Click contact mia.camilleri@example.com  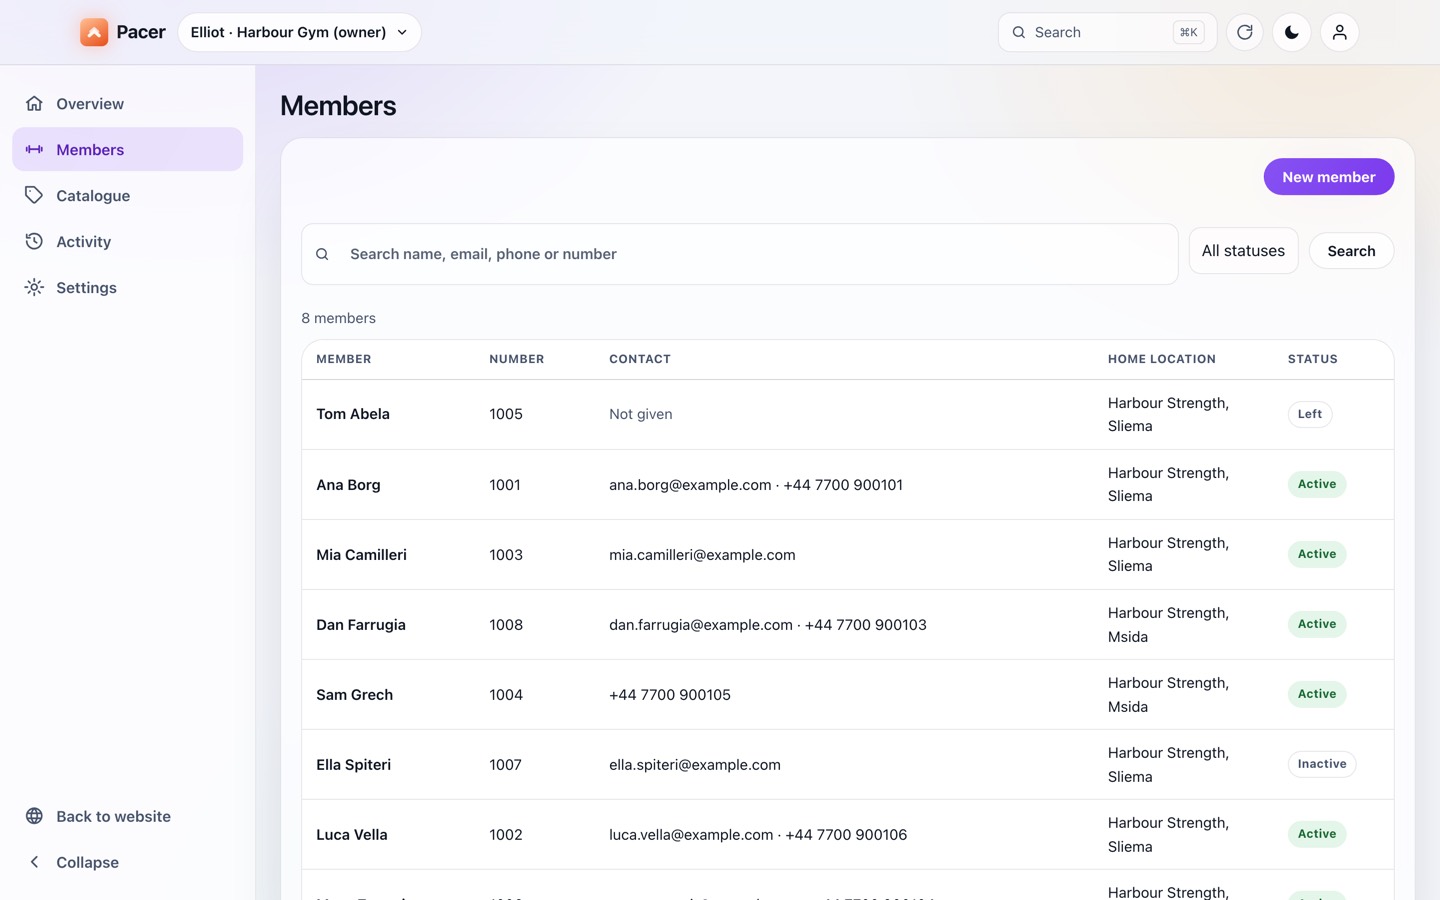tap(702, 555)
